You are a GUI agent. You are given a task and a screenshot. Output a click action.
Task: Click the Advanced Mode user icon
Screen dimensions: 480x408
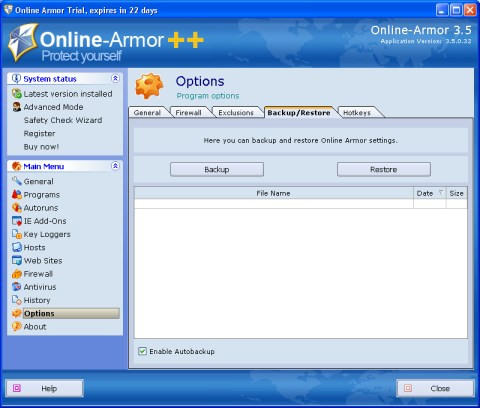(17, 107)
